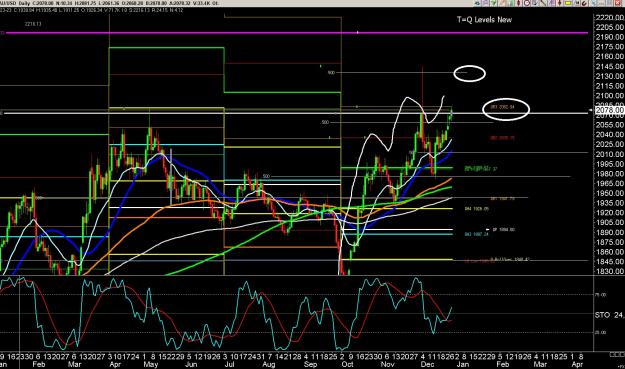
Task: Click the Dec month label on time axis
Action: coord(427,364)
